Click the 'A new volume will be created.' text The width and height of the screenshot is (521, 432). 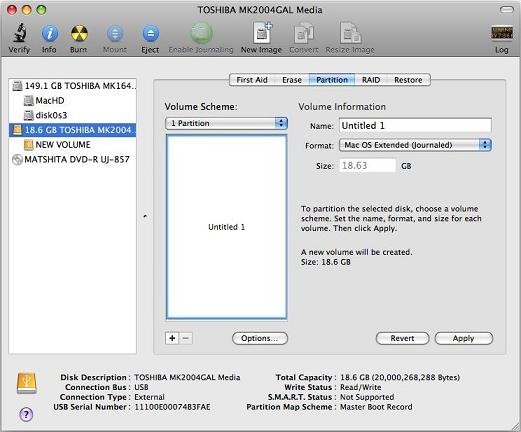[357, 252]
